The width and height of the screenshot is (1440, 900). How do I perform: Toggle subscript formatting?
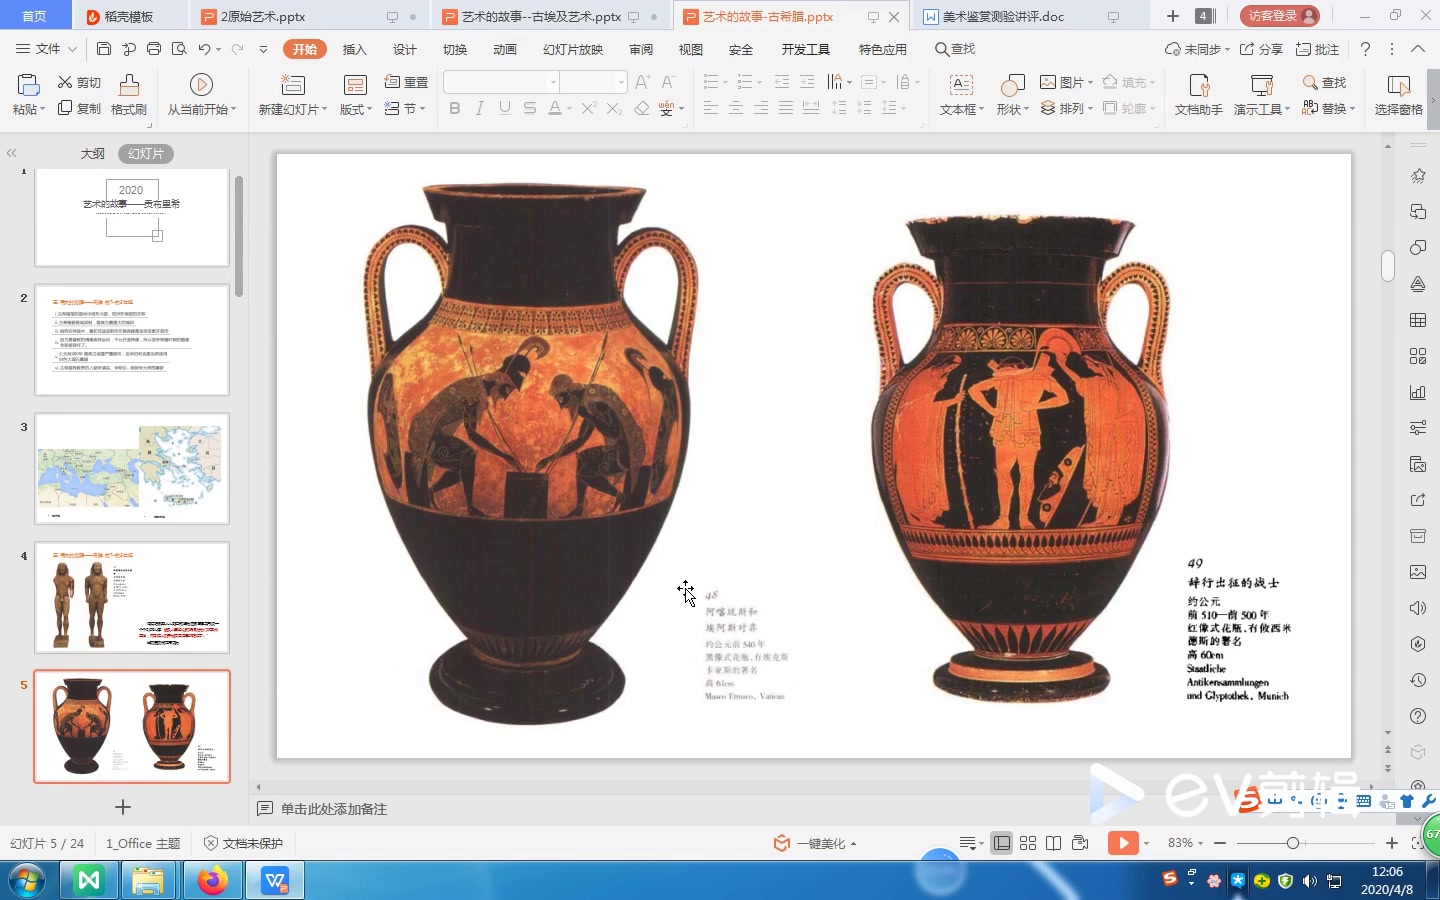coord(614,108)
